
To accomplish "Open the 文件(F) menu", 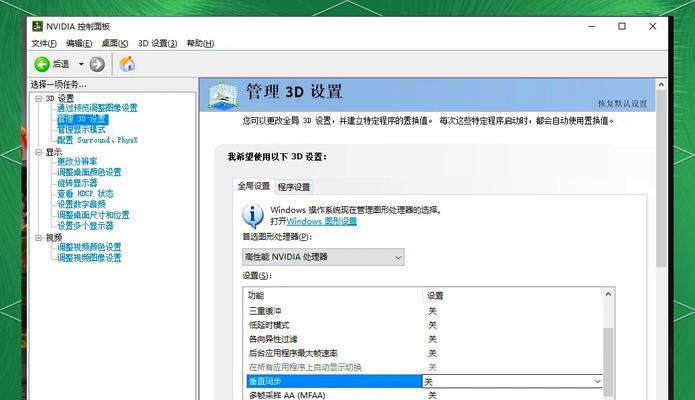I will (44, 43).
